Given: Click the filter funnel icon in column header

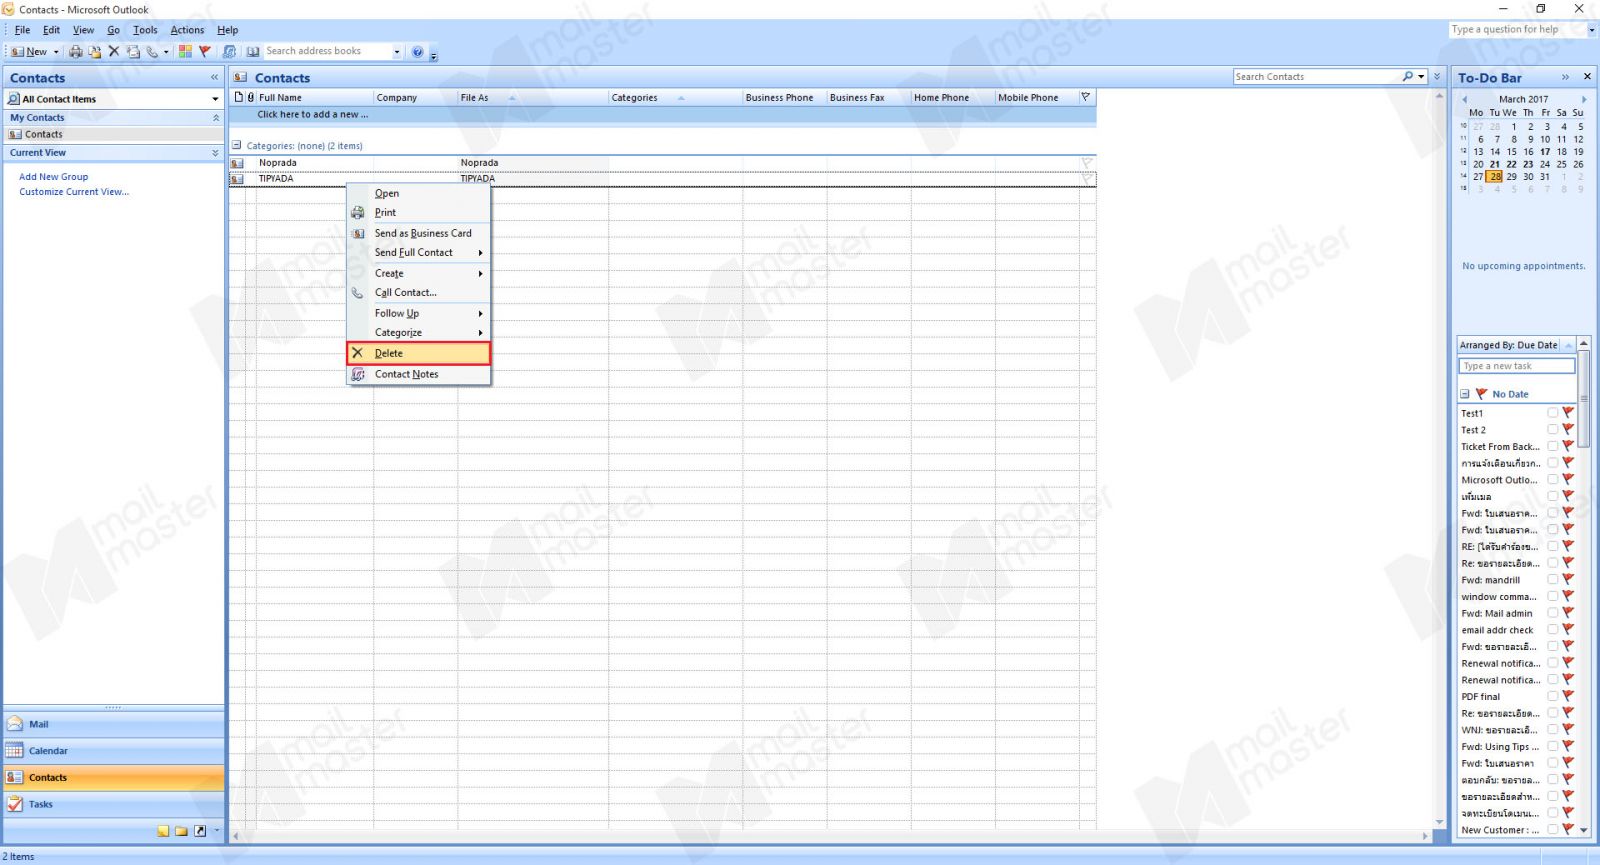Looking at the screenshot, I should (x=1086, y=97).
